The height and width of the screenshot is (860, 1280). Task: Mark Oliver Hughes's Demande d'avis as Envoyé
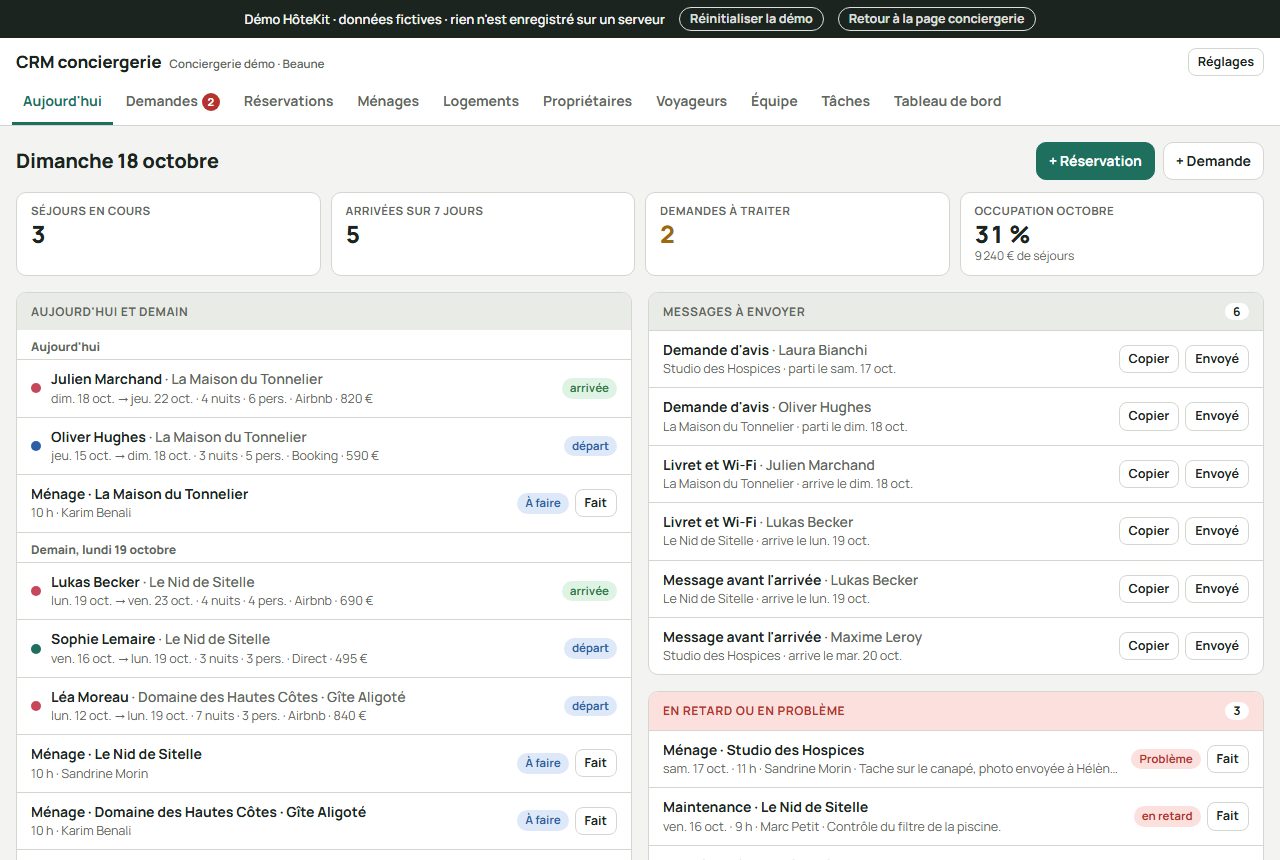tap(1217, 416)
